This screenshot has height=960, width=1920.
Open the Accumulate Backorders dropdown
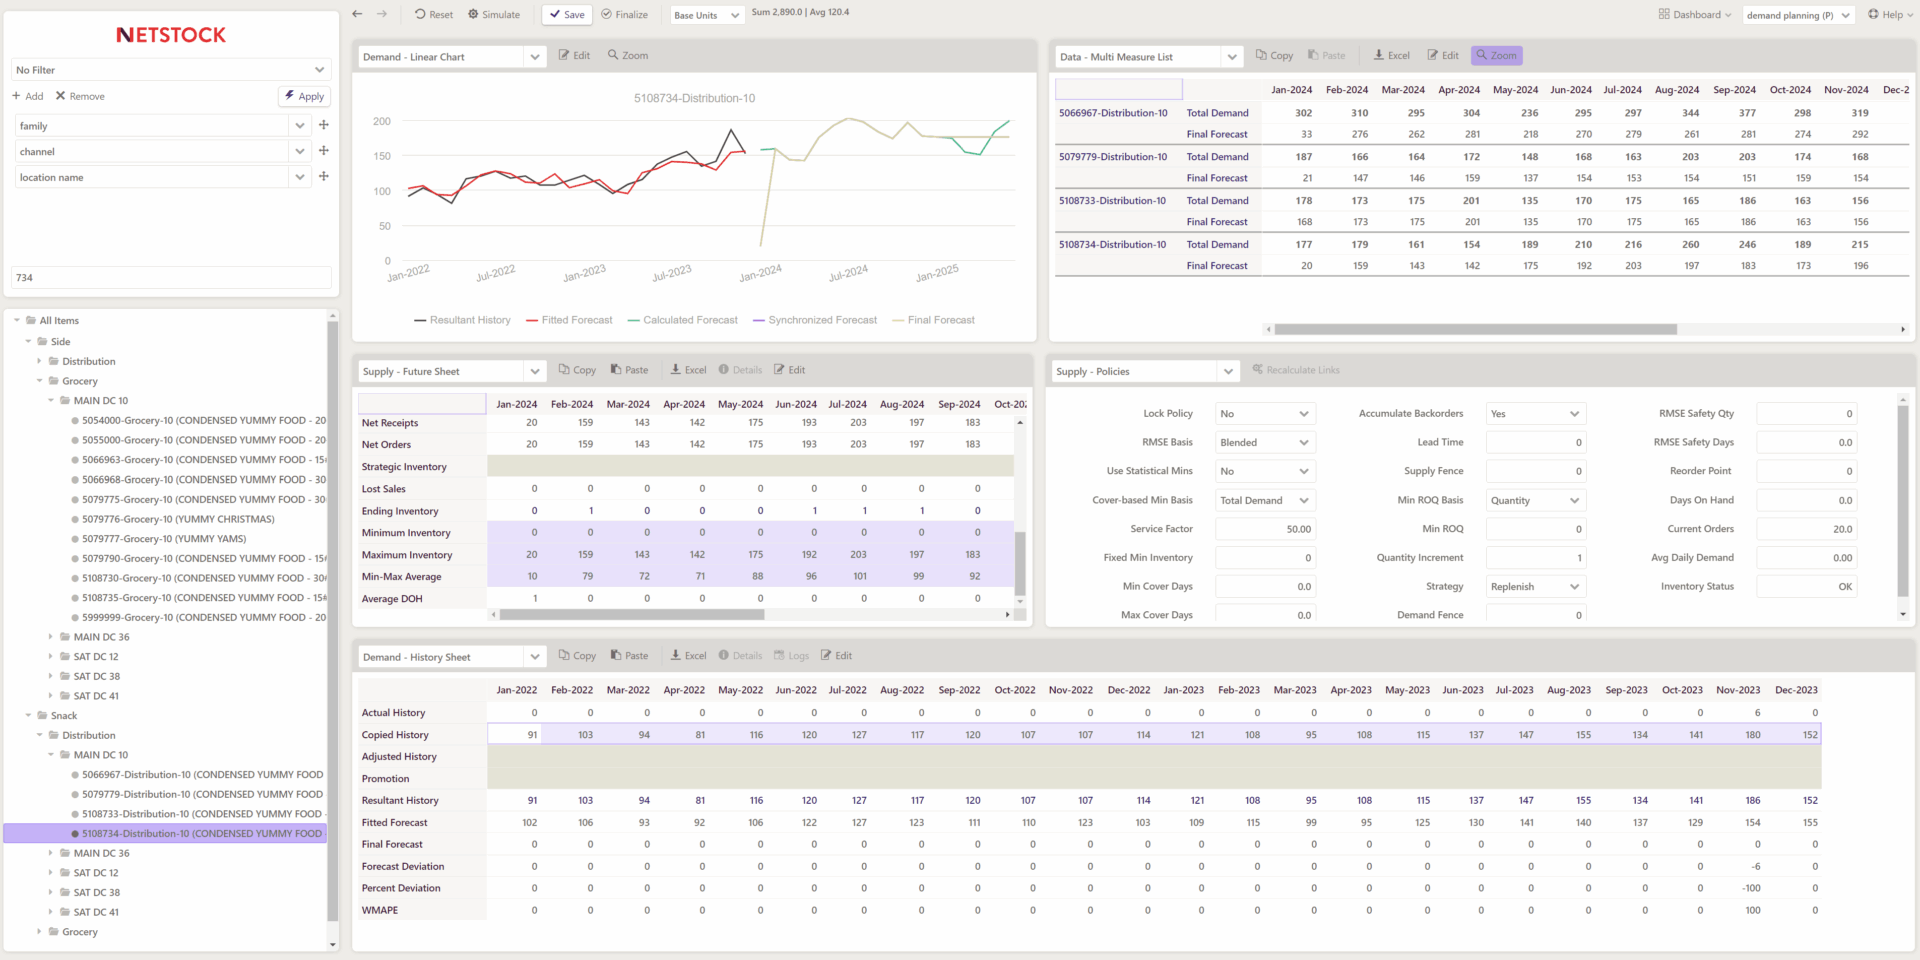point(1536,414)
